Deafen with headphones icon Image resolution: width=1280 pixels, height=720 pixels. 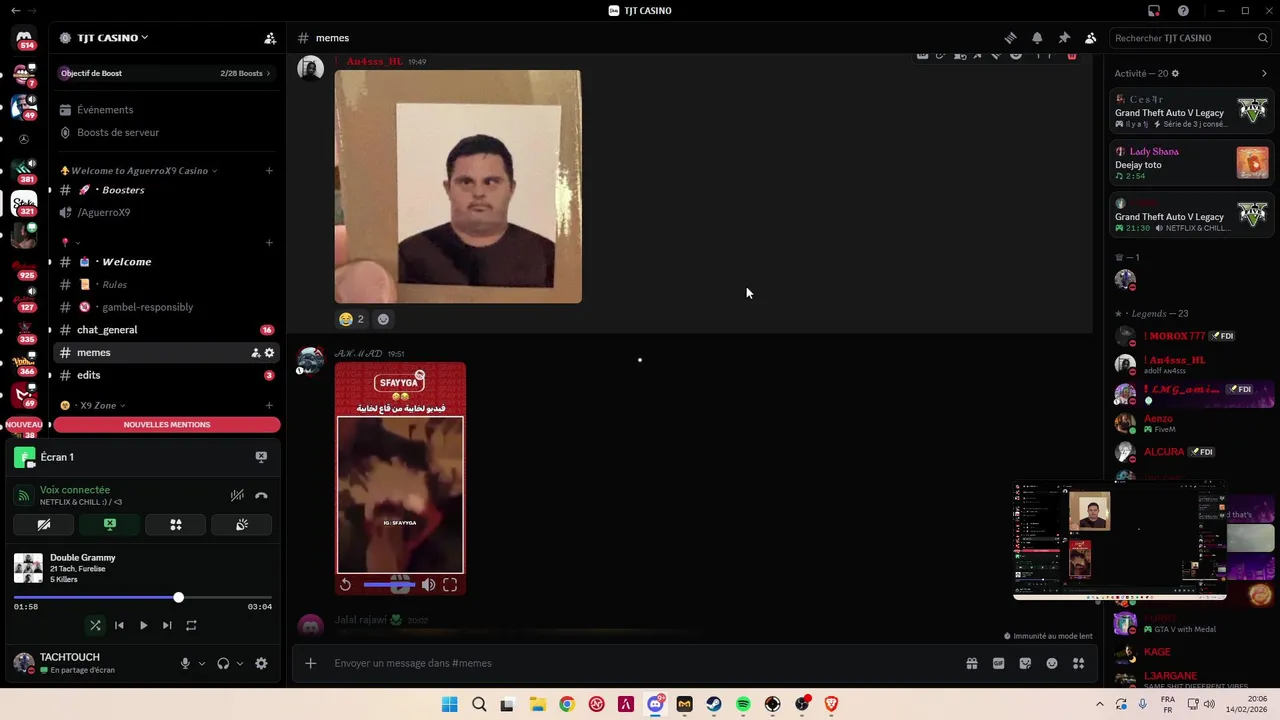coord(223,663)
